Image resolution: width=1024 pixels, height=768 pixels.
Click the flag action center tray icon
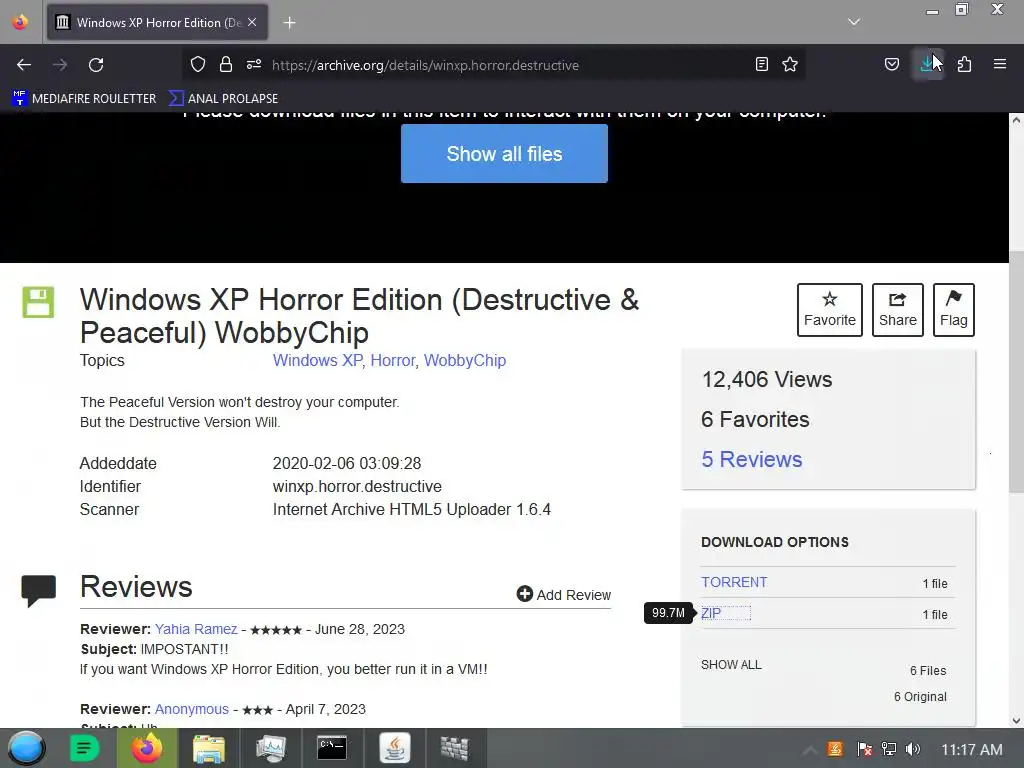pyautogui.click(x=864, y=749)
